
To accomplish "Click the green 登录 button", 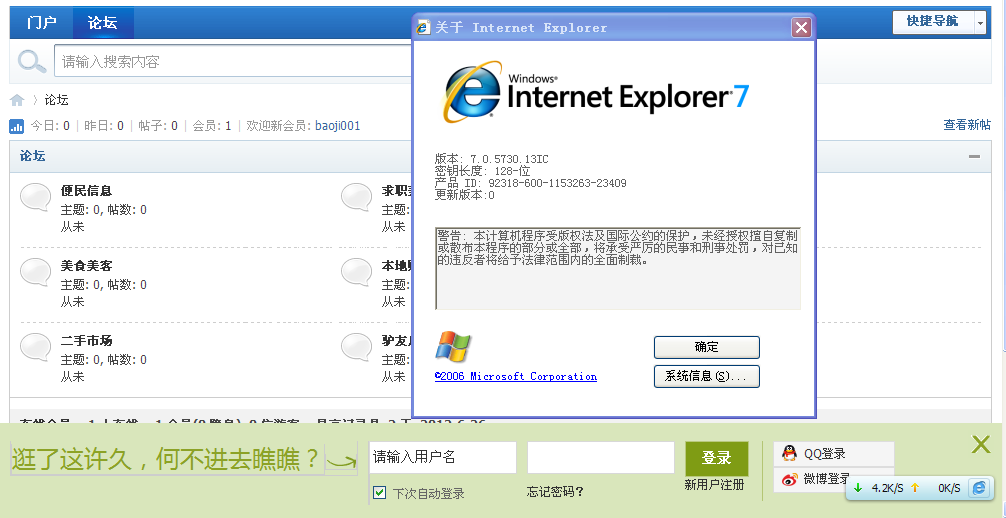I will coord(717,458).
